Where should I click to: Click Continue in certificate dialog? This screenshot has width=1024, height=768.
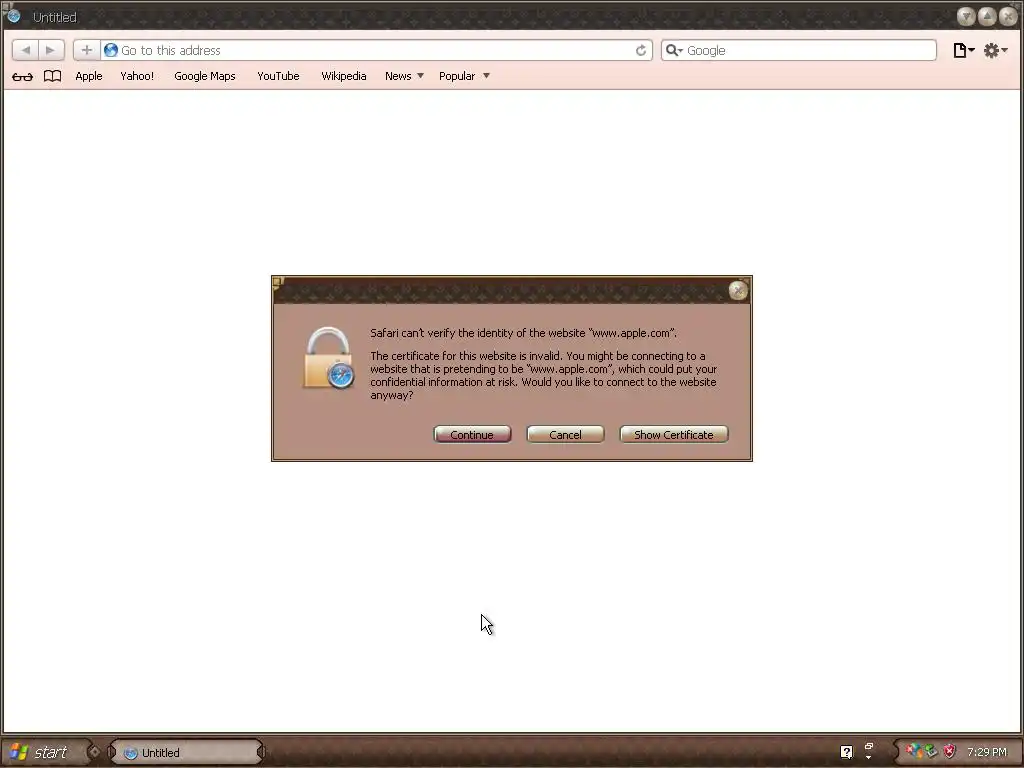point(472,435)
